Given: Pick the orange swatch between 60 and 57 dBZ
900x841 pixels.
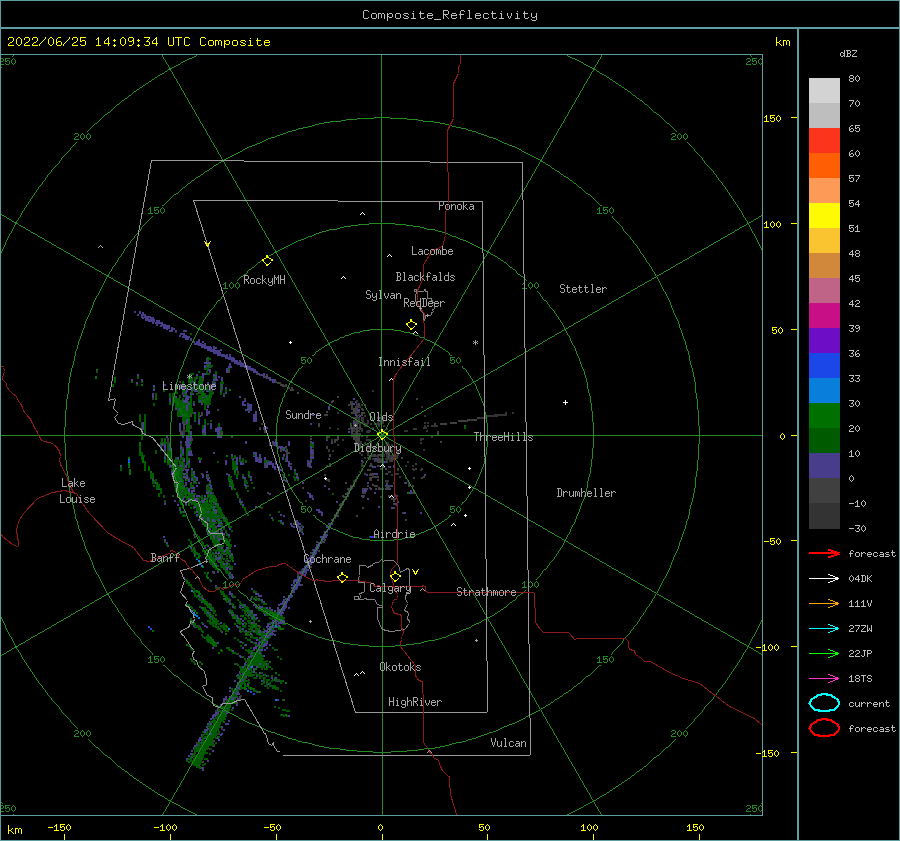Looking at the screenshot, I should (x=824, y=166).
